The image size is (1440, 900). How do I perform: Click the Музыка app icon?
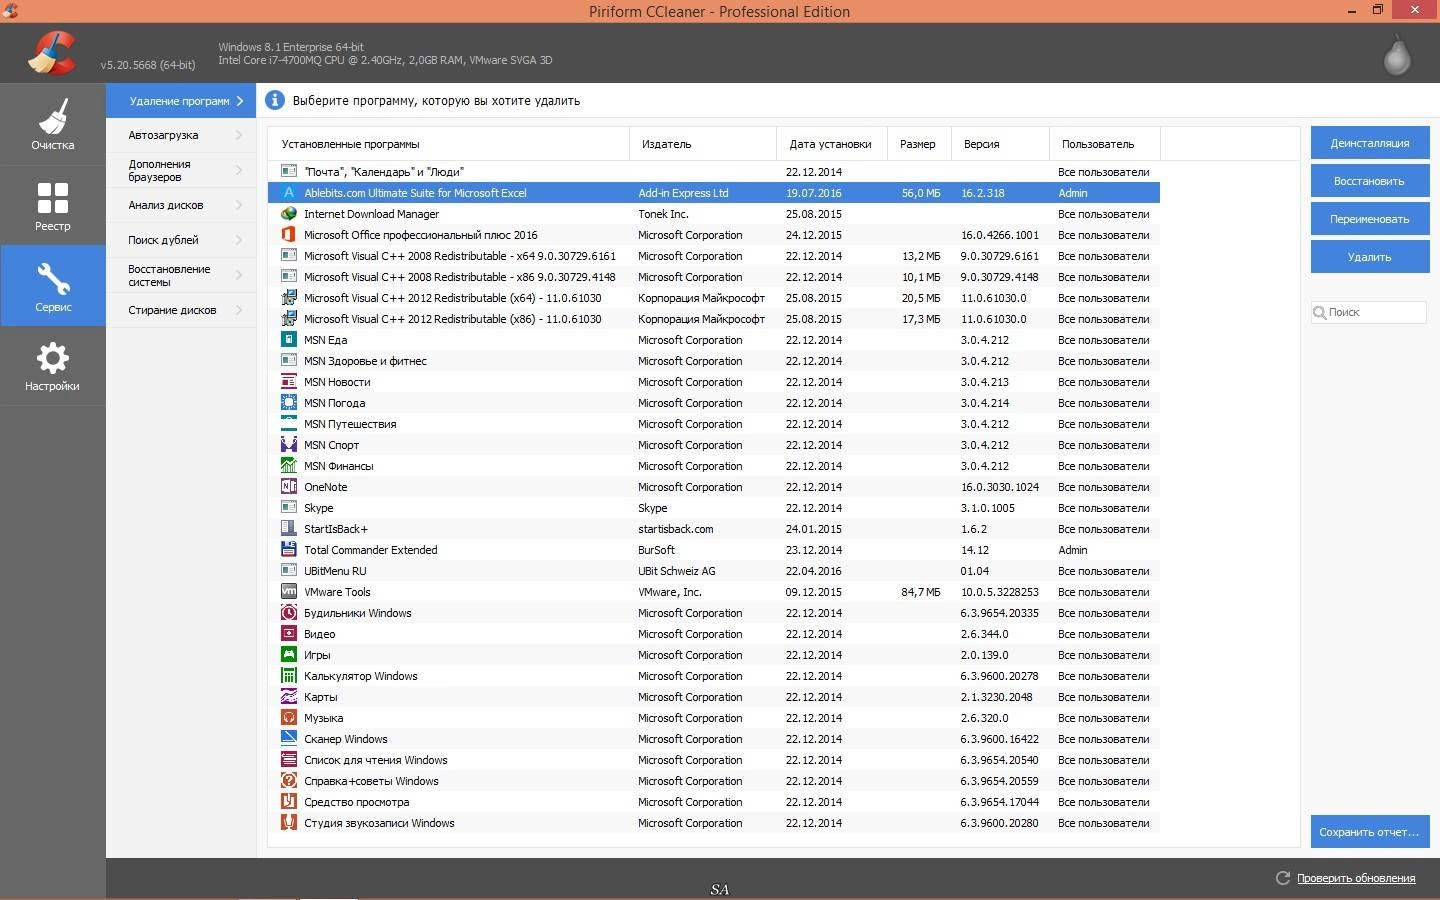(288, 718)
